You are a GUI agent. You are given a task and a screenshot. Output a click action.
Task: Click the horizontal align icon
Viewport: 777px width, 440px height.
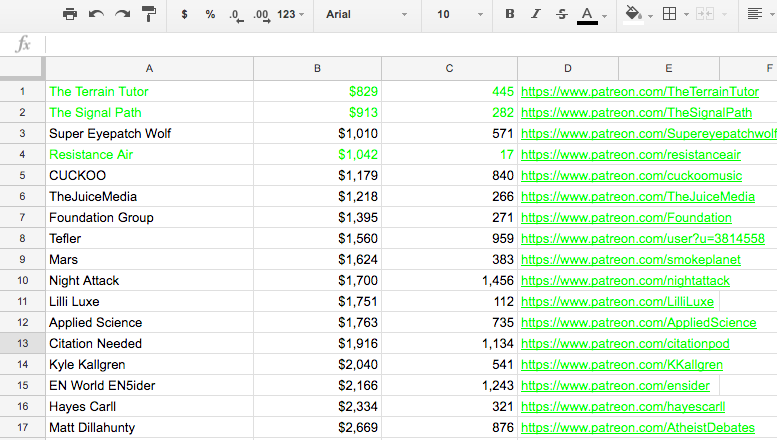(x=755, y=14)
